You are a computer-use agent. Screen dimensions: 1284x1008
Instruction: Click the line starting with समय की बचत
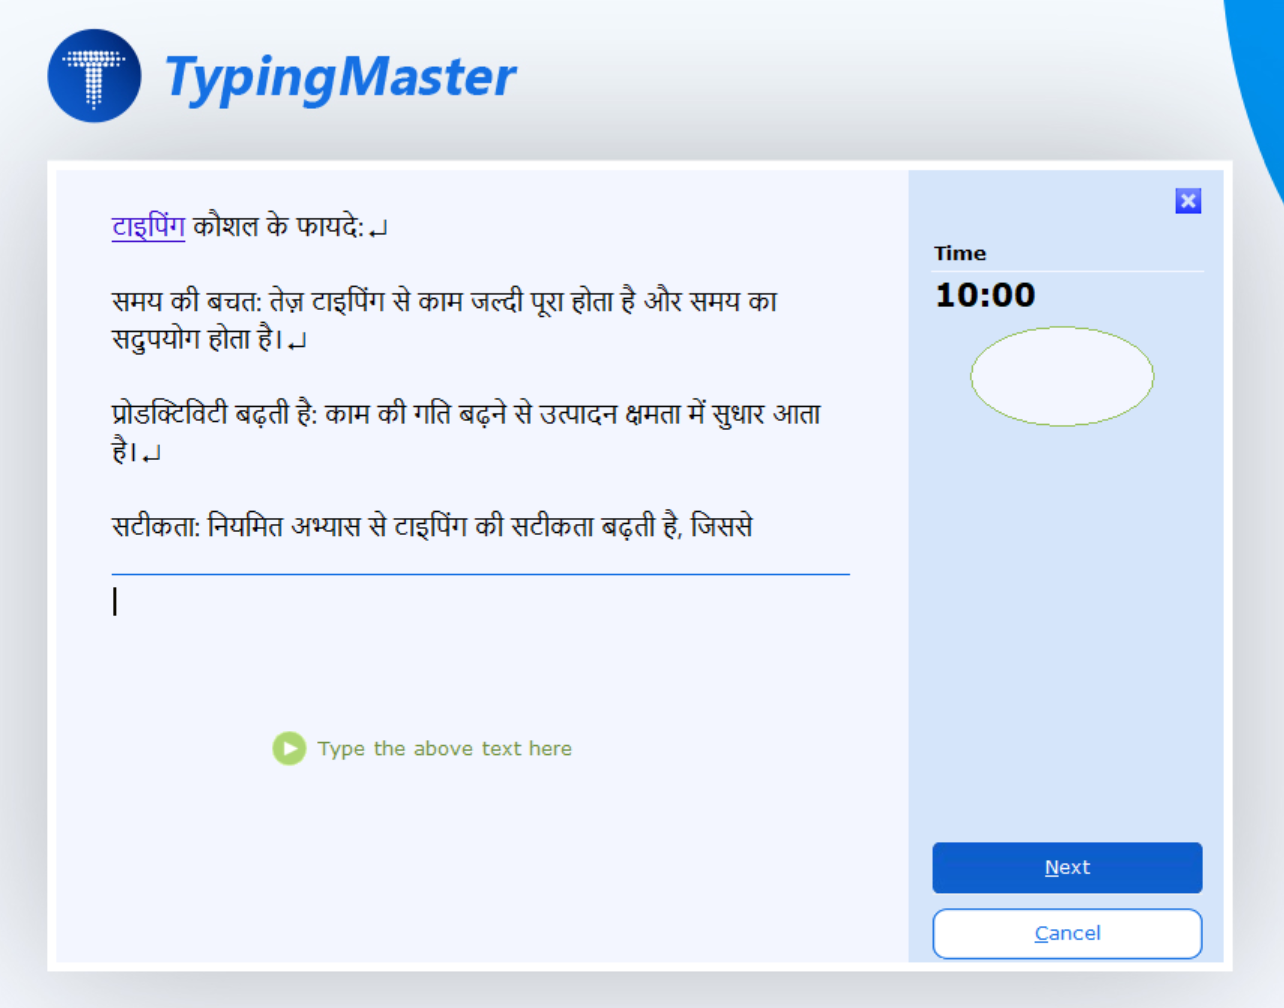[444, 301]
